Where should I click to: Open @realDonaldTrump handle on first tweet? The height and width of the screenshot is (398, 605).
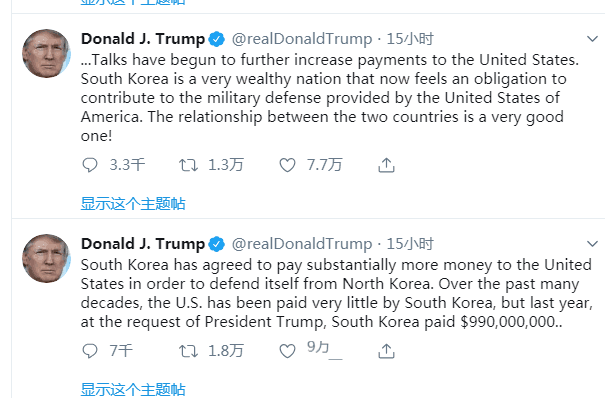click(x=302, y=39)
